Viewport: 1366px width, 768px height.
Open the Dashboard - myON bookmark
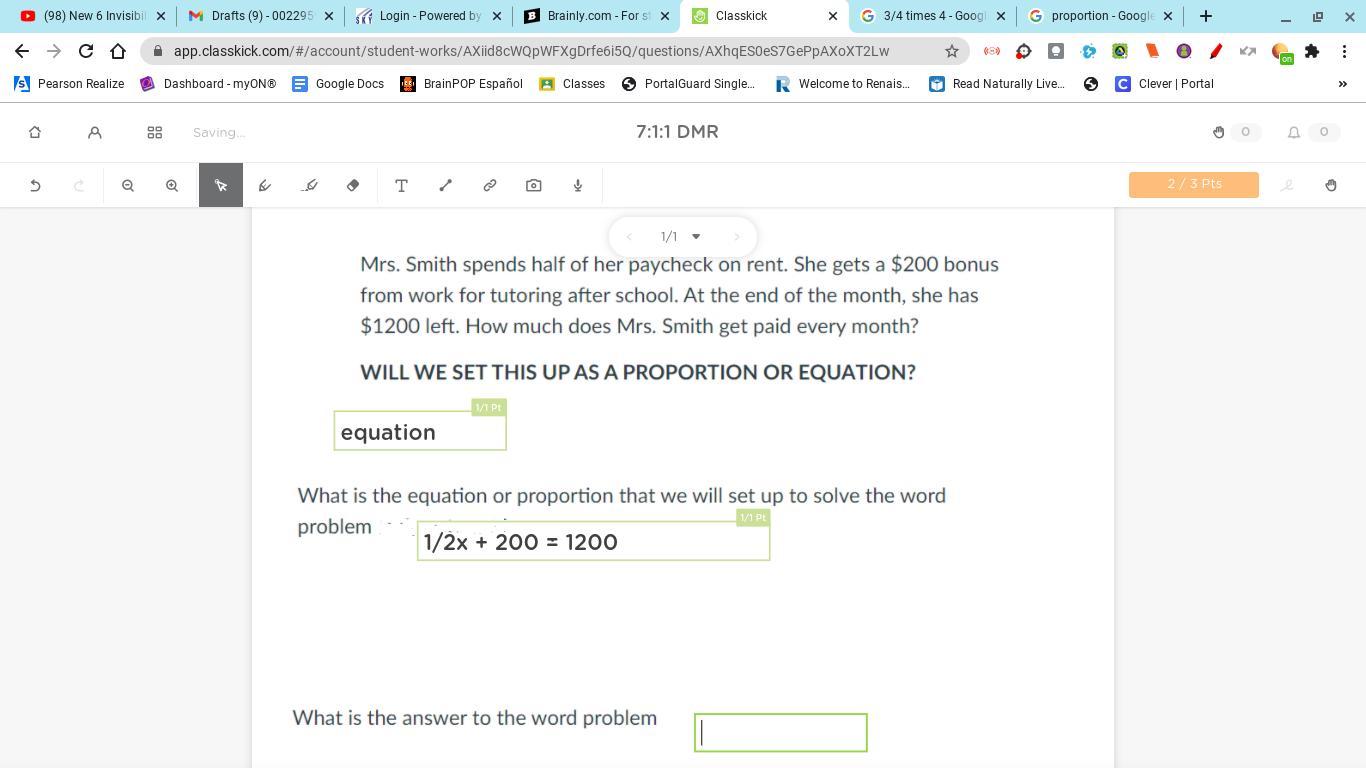pos(208,84)
